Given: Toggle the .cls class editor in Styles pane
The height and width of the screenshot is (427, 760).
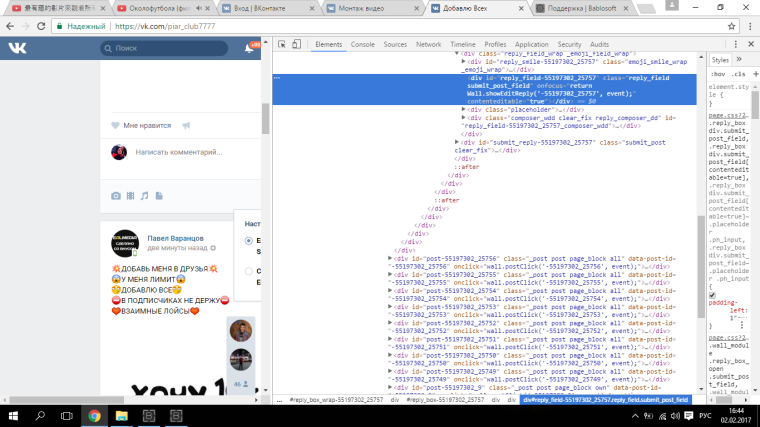Looking at the screenshot, I should tap(739, 74).
